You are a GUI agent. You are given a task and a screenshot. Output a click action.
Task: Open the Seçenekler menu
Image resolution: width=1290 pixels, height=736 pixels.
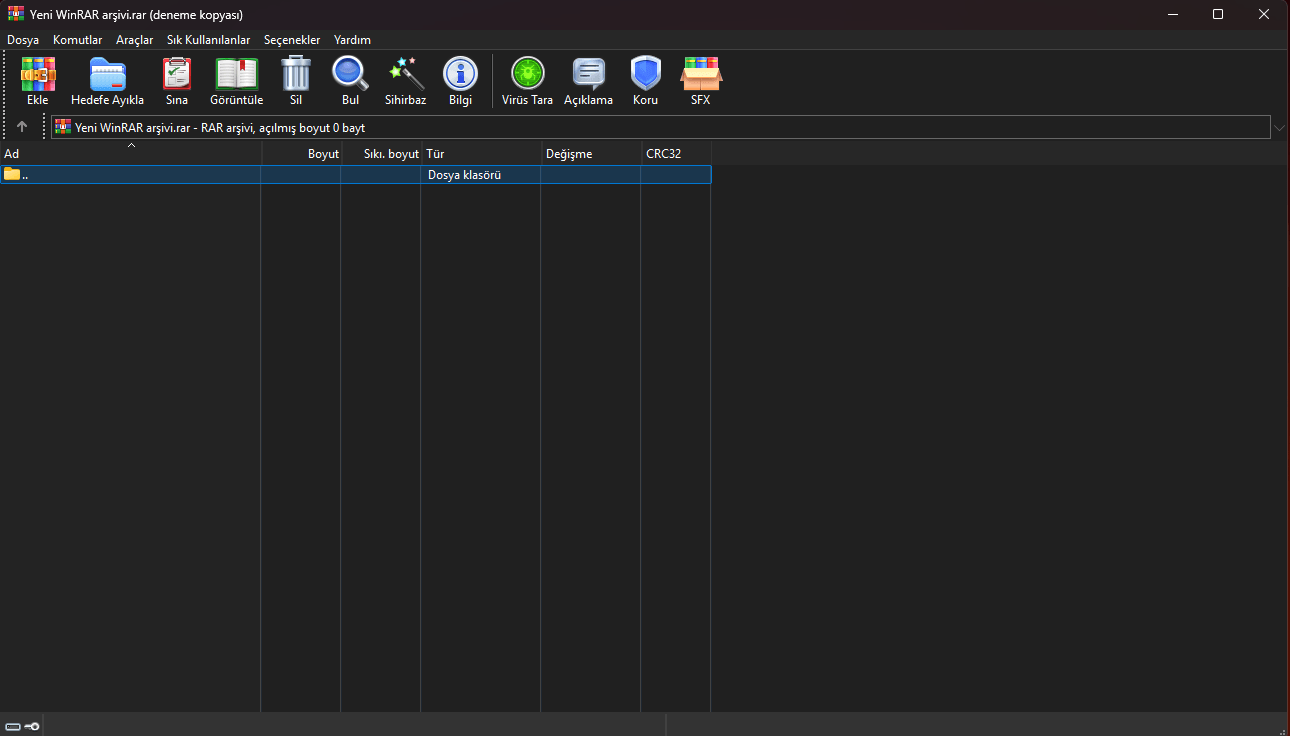(292, 40)
